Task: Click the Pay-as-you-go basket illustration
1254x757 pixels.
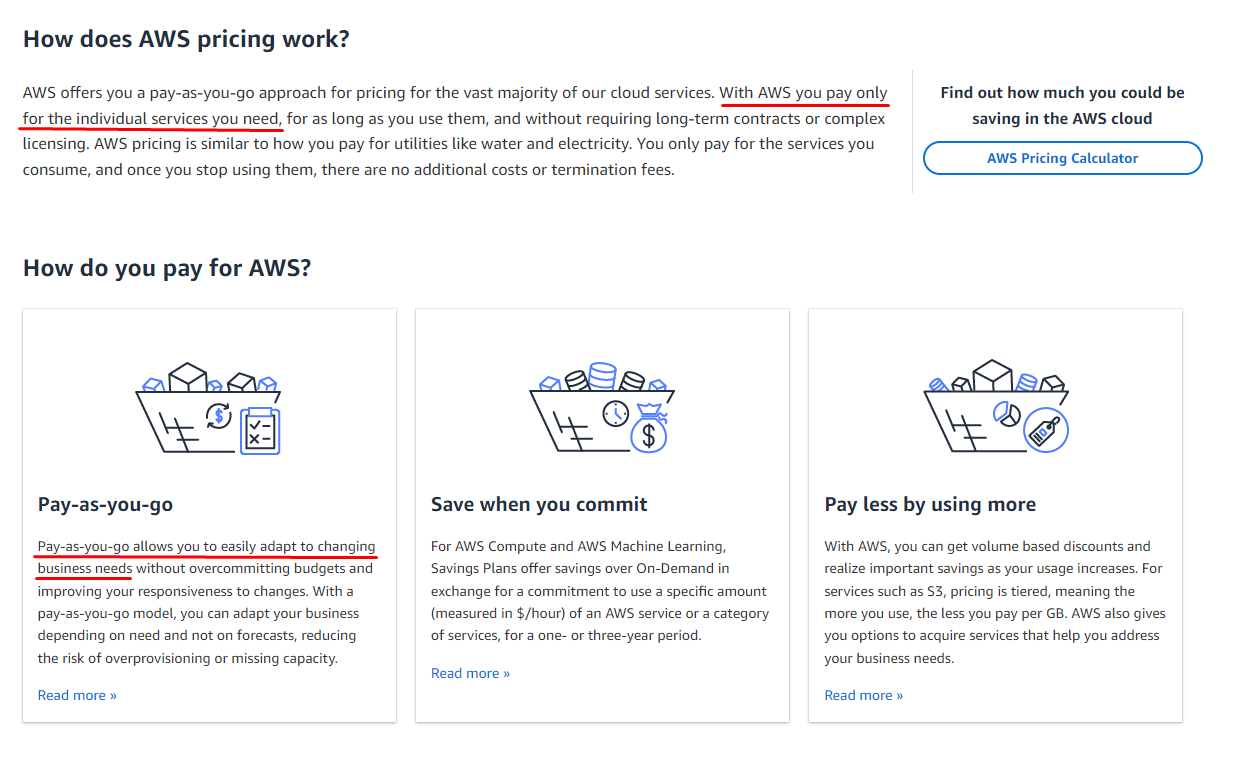Action: pyautogui.click(x=208, y=408)
